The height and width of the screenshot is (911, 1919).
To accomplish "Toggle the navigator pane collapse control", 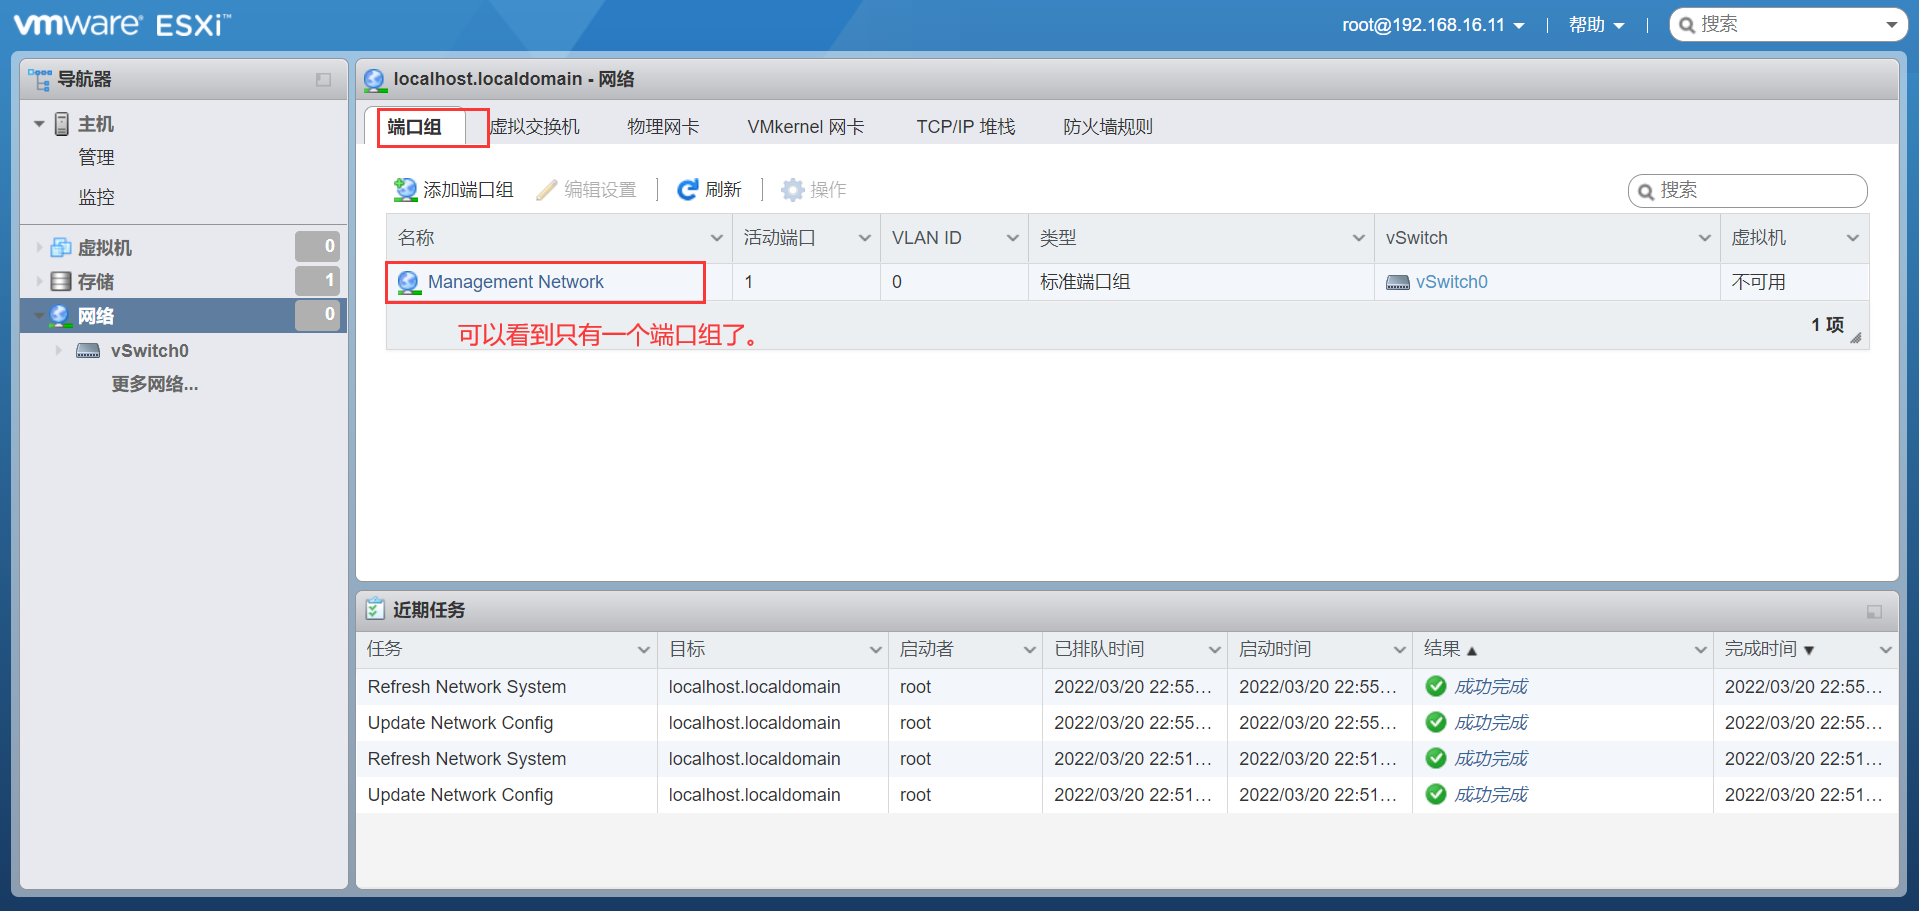I will click(322, 79).
